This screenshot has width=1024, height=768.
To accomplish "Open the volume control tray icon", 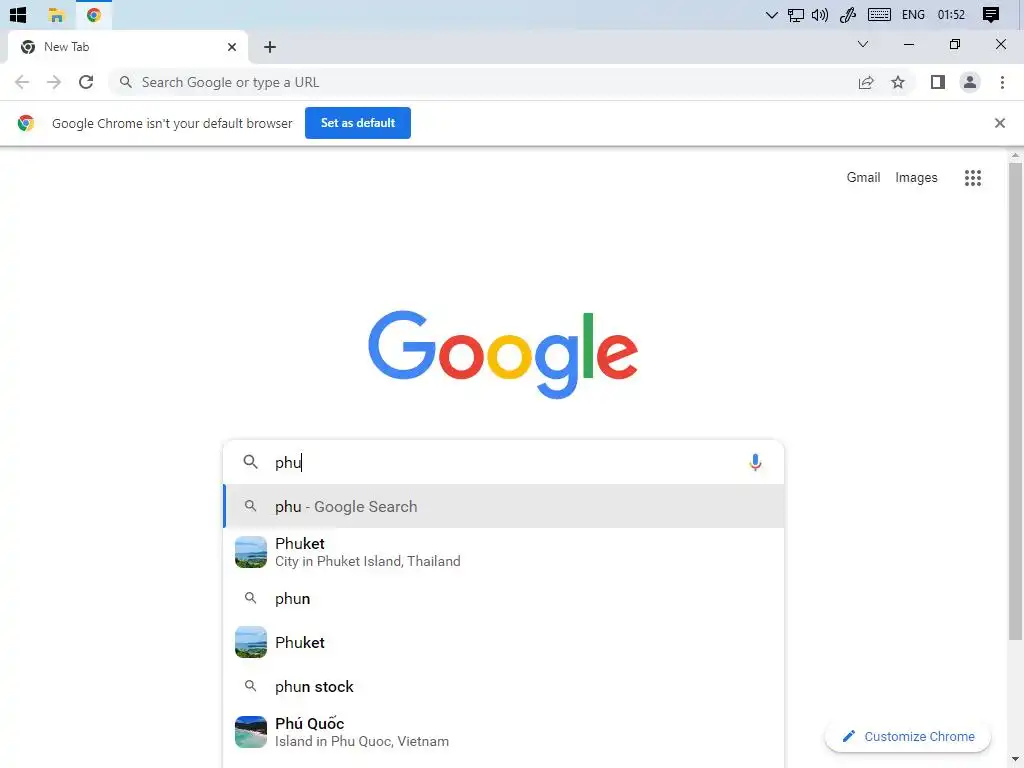I will [820, 15].
